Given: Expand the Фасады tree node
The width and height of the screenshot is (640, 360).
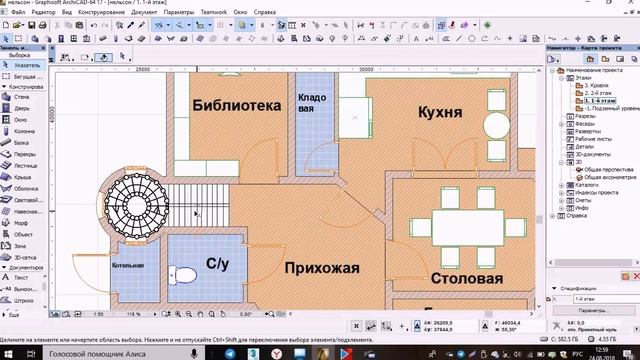Looking at the screenshot, I should (562, 124).
